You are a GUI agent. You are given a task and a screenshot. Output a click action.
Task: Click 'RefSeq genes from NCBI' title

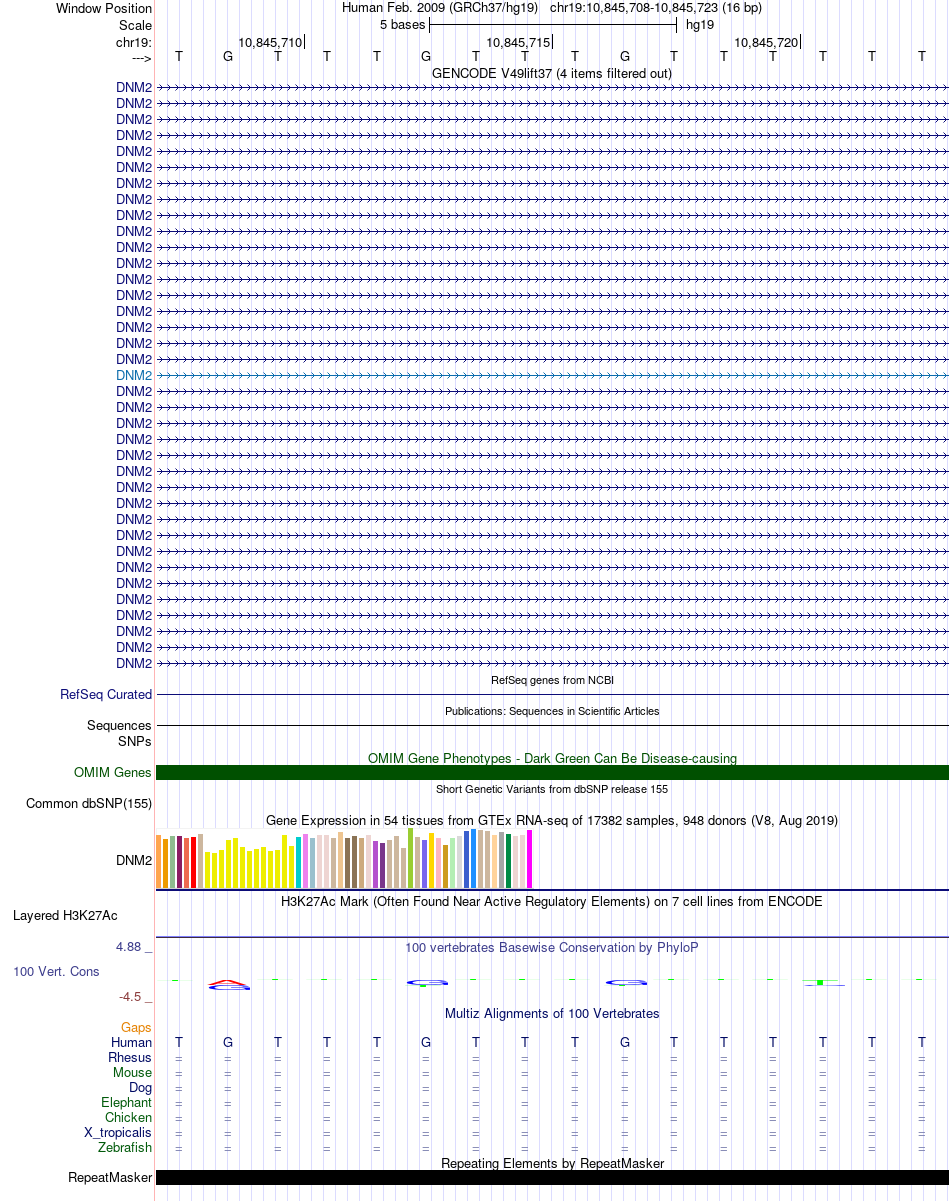tap(552, 680)
